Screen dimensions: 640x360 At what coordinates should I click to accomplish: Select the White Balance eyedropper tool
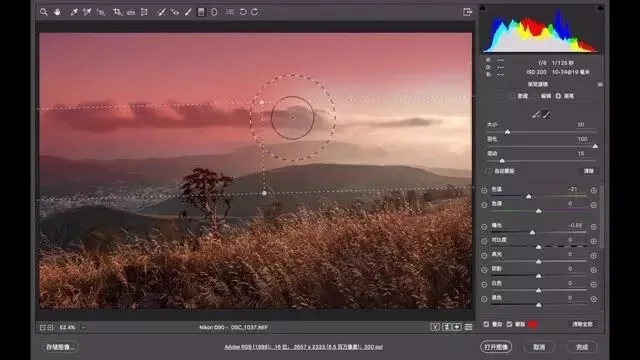pyautogui.click(x=74, y=12)
